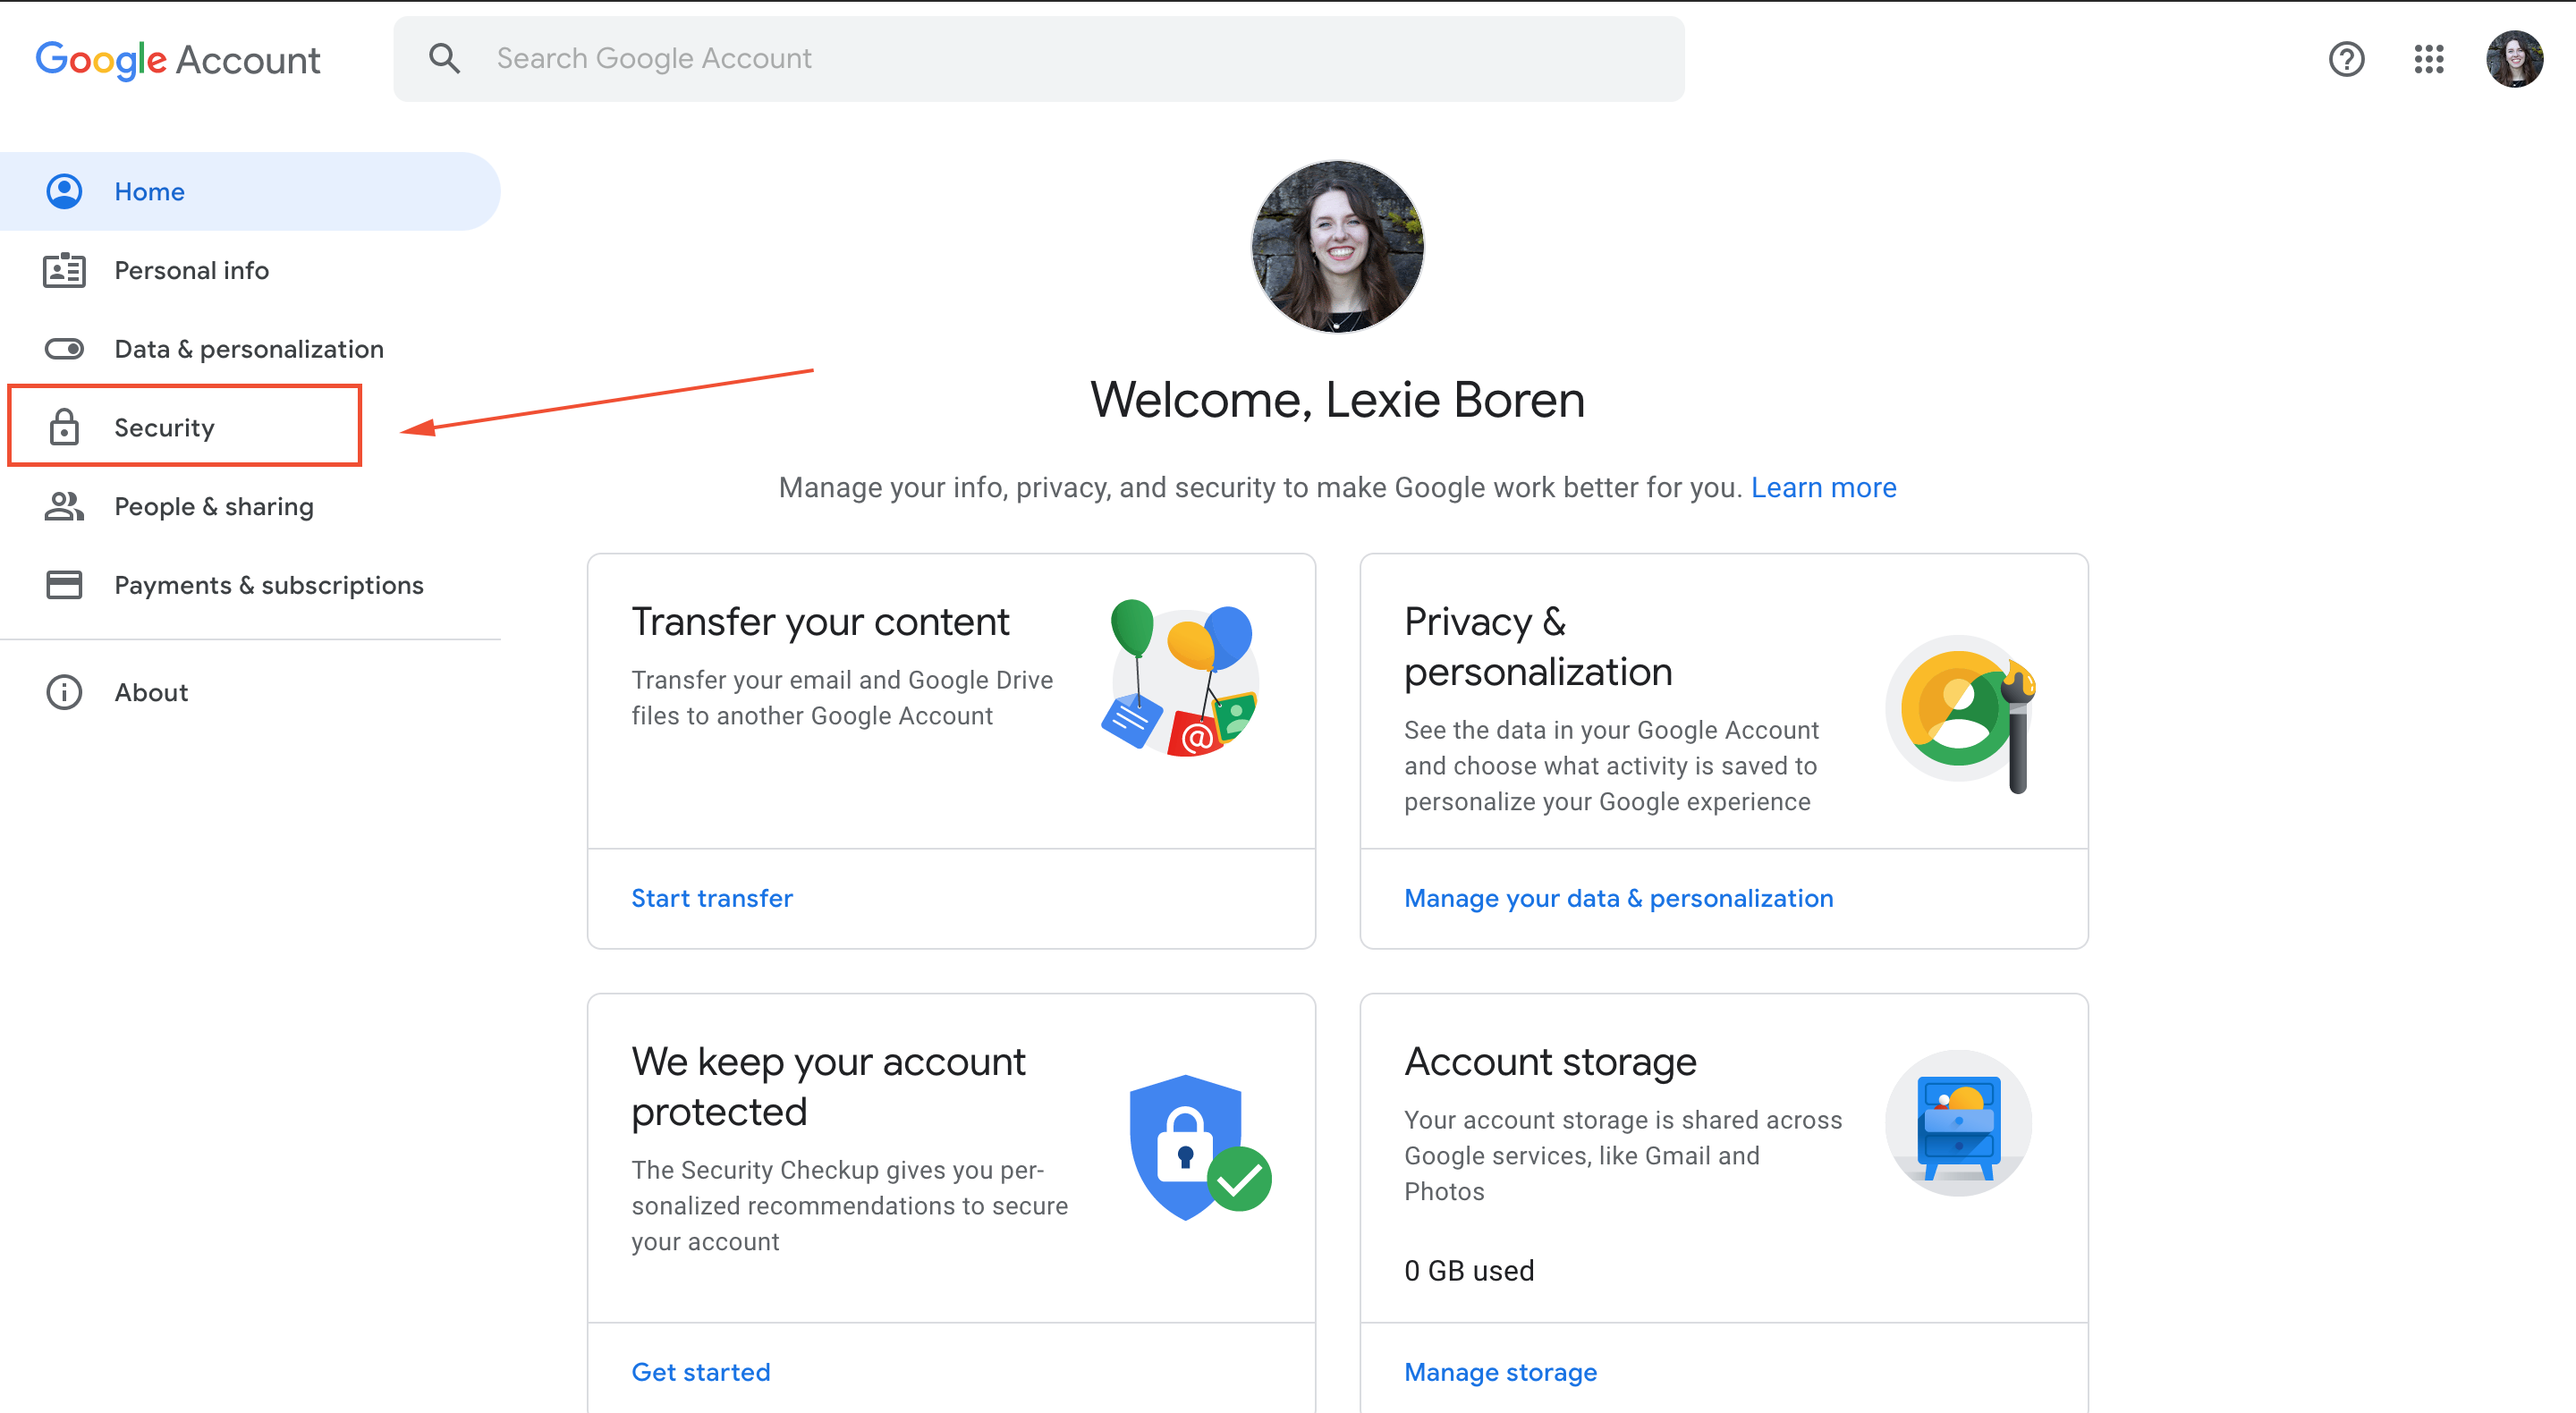Click the Home person icon in sidebar
This screenshot has height=1413, width=2576.
tap(64, 191)
